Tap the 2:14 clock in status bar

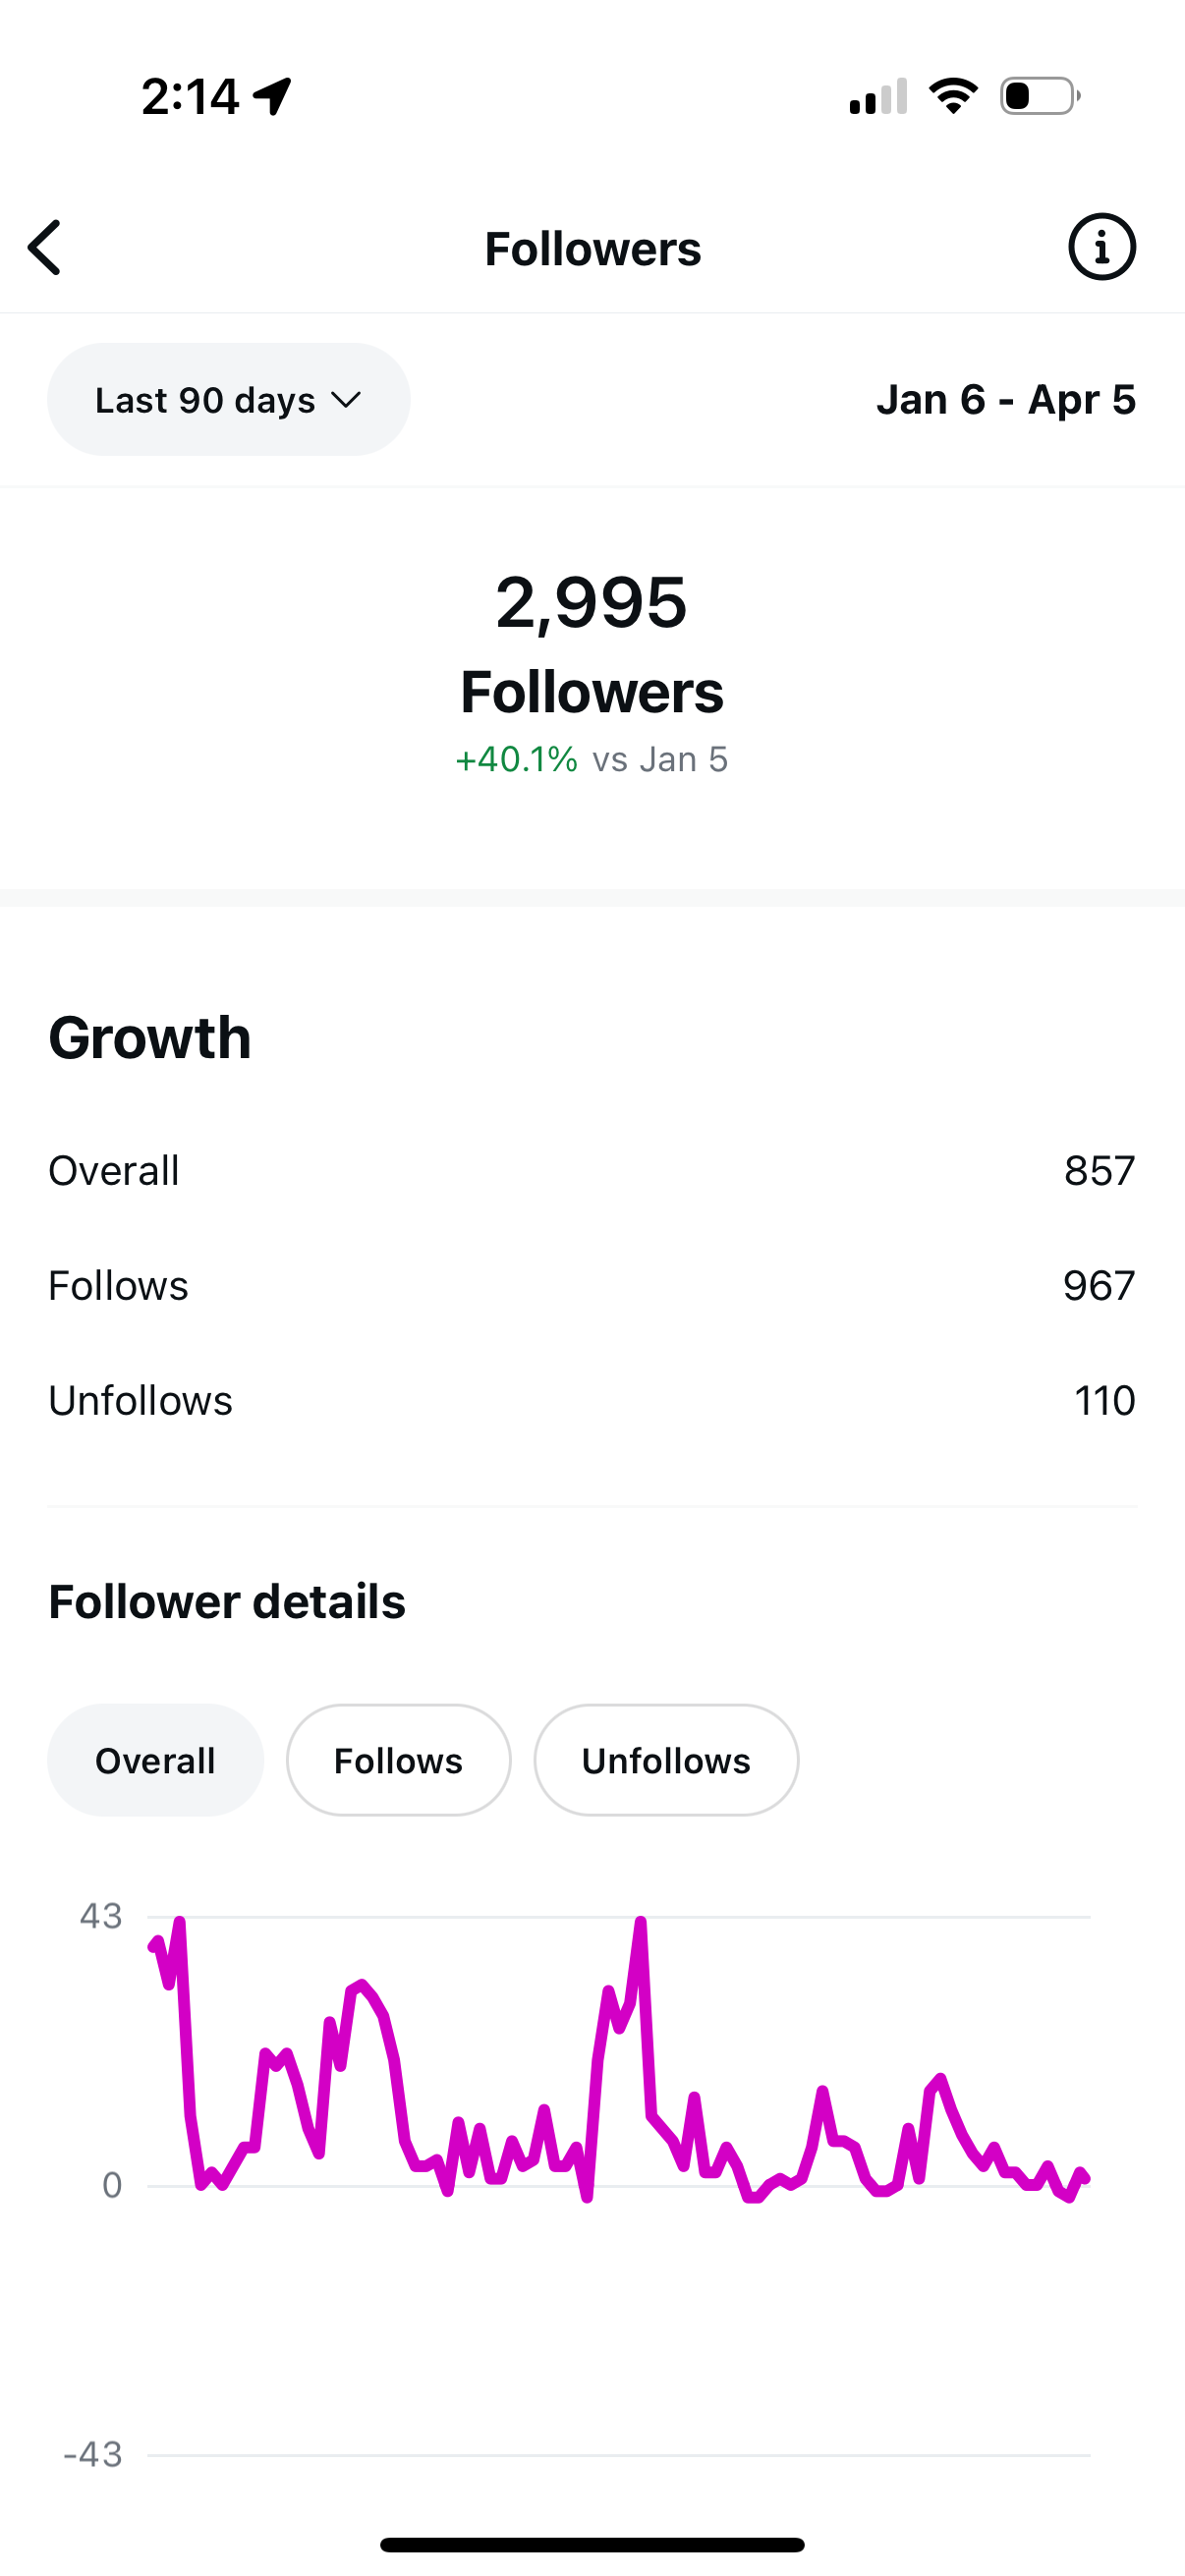coord(190,97)
